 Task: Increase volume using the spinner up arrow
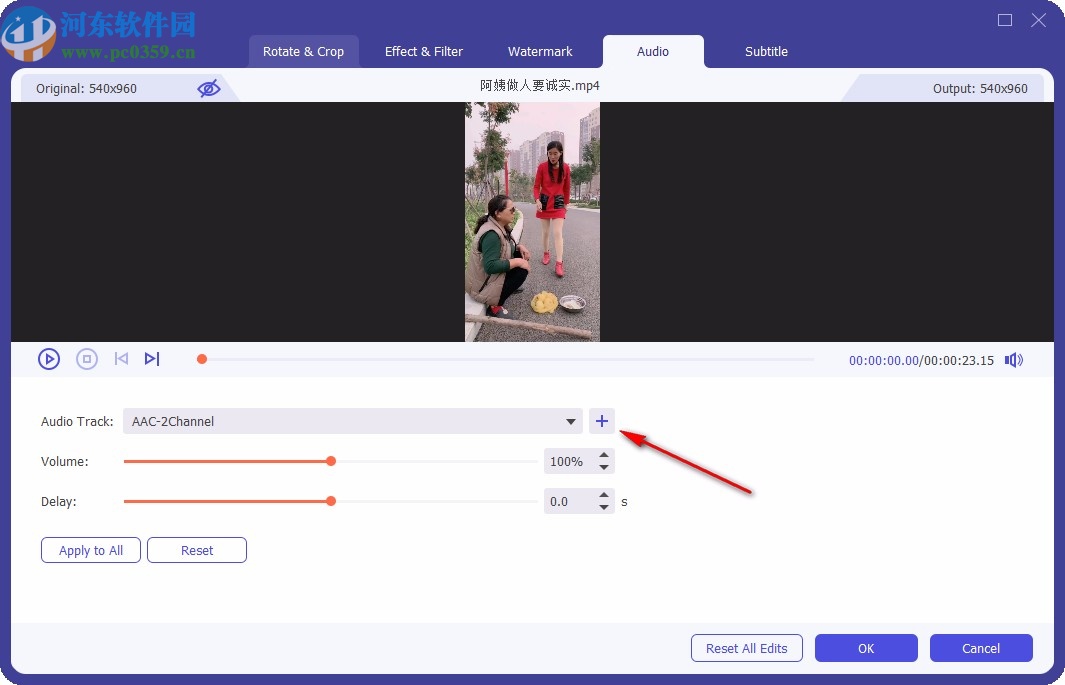(x=603, y=455)
